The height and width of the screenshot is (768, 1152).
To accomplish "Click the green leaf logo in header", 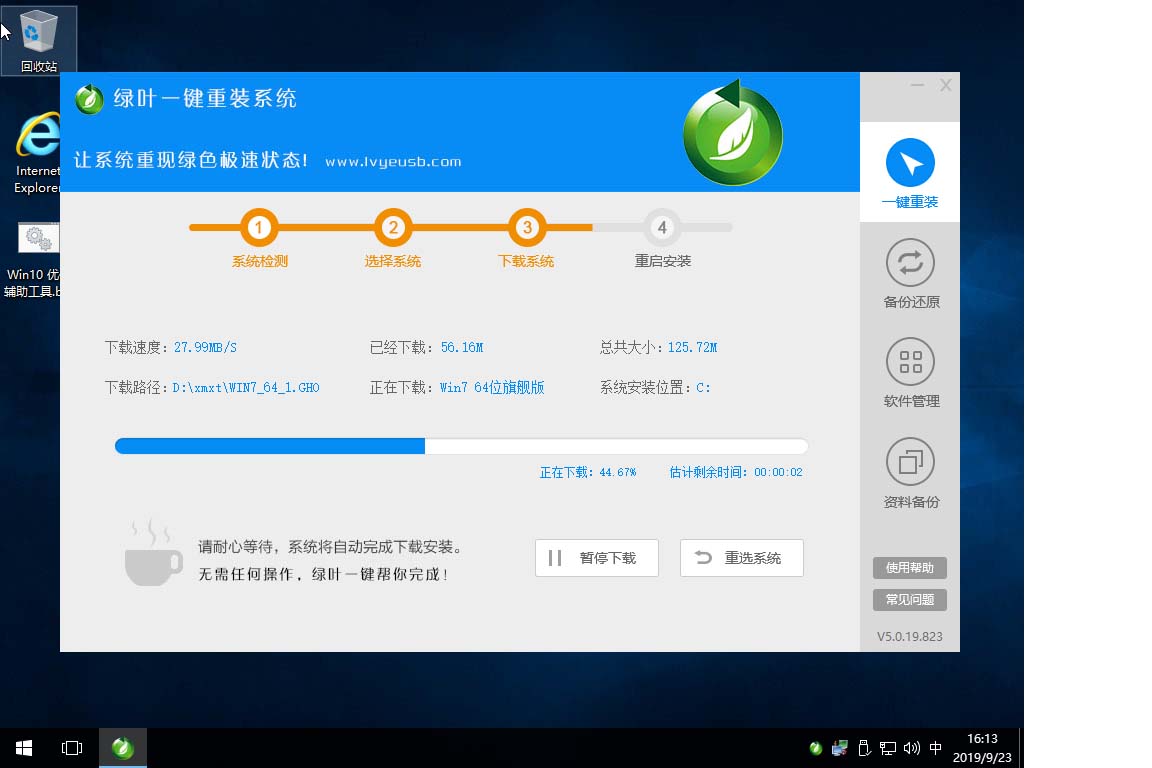I will [732, 134].
